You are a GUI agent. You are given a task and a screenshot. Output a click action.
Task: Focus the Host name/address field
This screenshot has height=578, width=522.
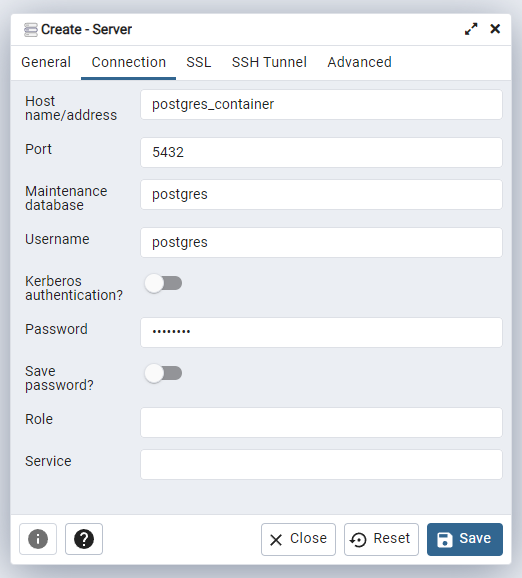tap(321, 104)
